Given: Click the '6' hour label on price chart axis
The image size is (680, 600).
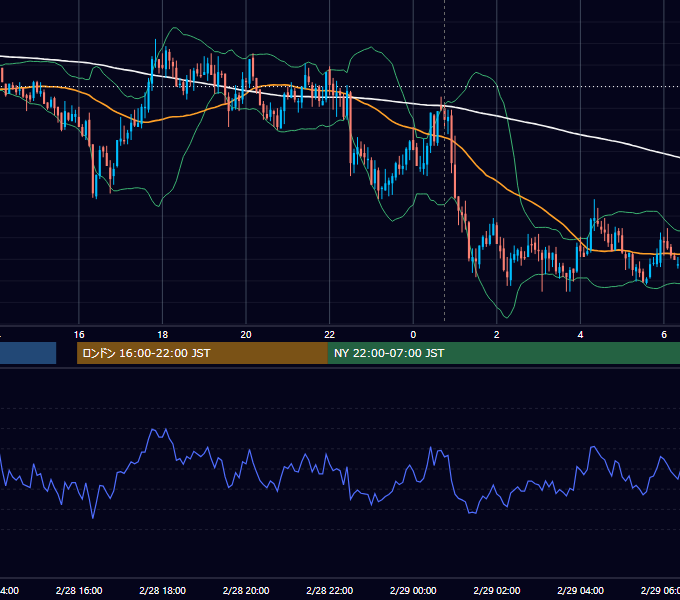Looking at the screenshot, I should pyautogui.click(x=664, y=335).
